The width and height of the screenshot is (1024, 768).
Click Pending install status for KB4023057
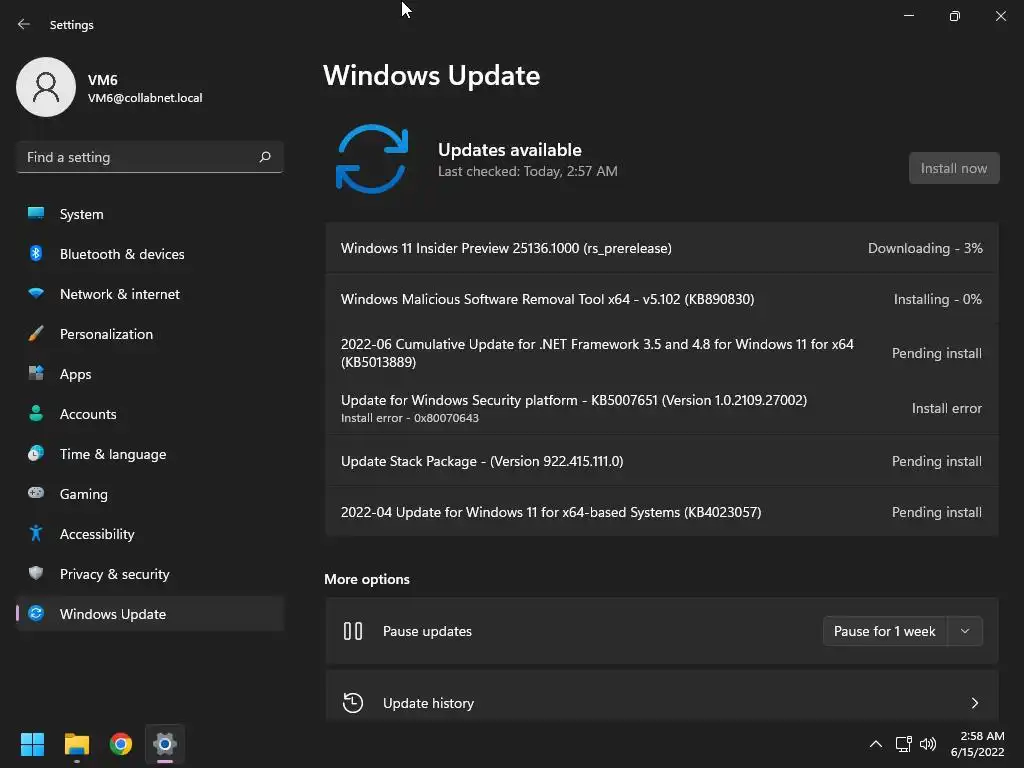pos(936,512)
